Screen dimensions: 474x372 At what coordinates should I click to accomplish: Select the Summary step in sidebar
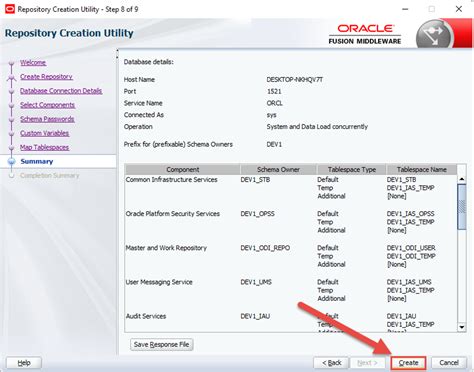pyautogui.click(x=37, y=161)
